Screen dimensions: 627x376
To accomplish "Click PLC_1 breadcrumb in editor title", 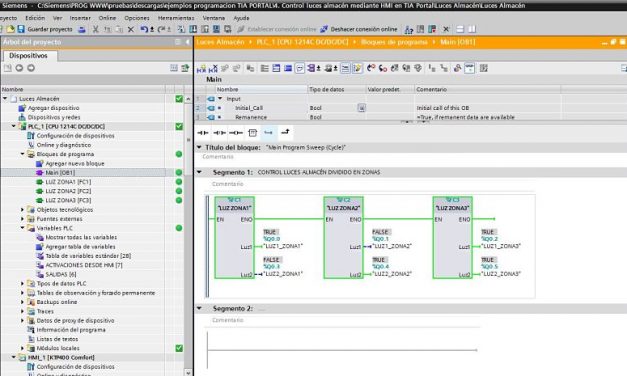I will pos(302,42).
